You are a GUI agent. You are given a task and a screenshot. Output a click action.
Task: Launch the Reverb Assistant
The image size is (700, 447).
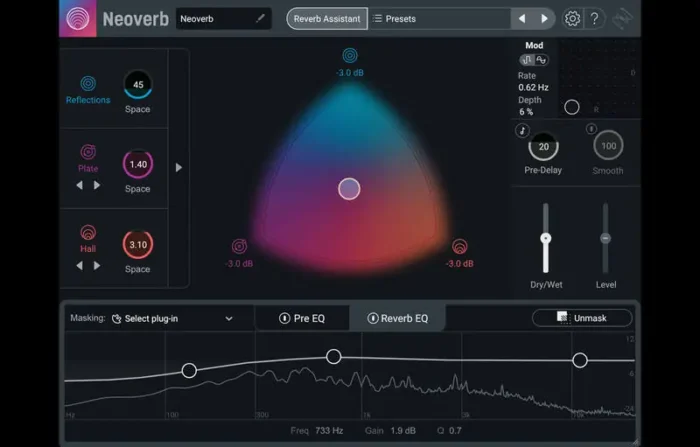pos(326,18)
